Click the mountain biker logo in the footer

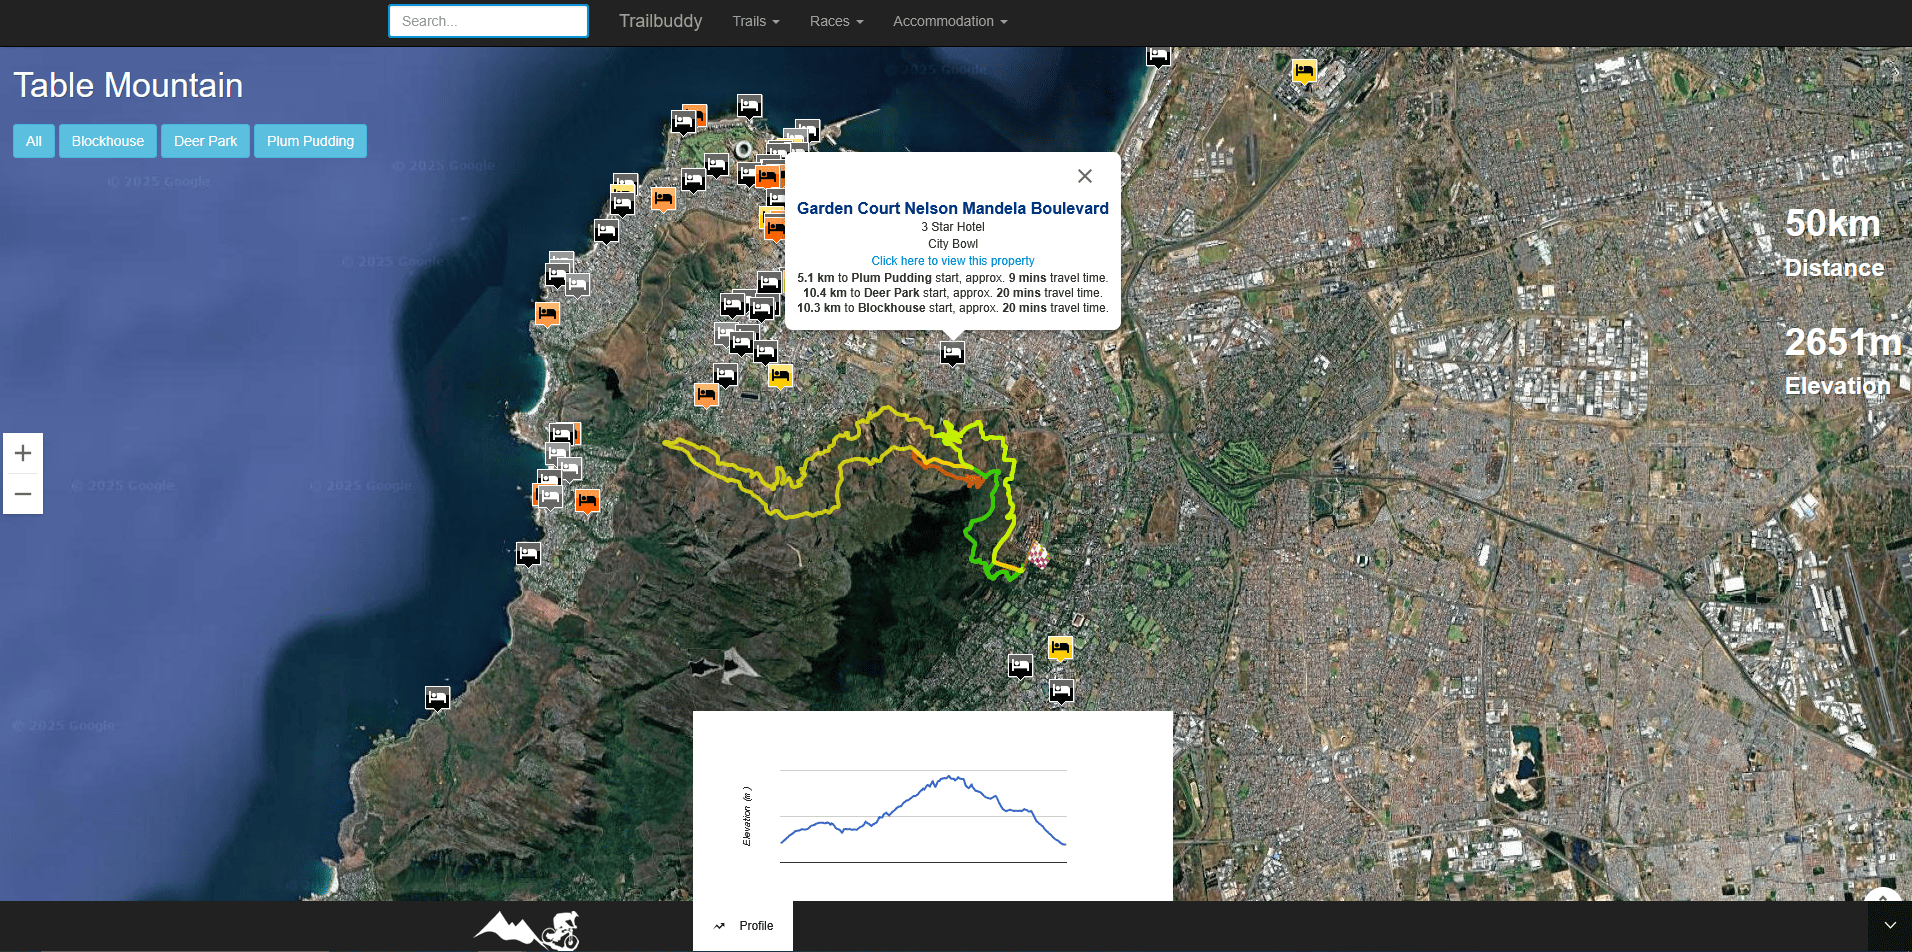pyautogui.click(x=527, y=930)
